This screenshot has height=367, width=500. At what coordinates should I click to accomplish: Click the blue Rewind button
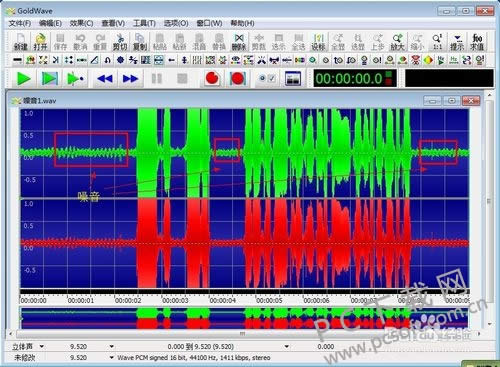coord(105,79)
